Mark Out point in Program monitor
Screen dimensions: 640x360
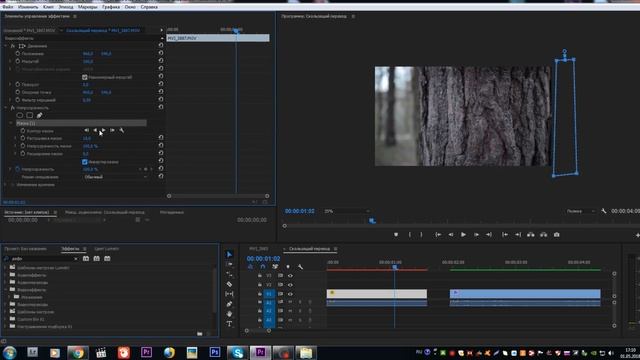422,235
